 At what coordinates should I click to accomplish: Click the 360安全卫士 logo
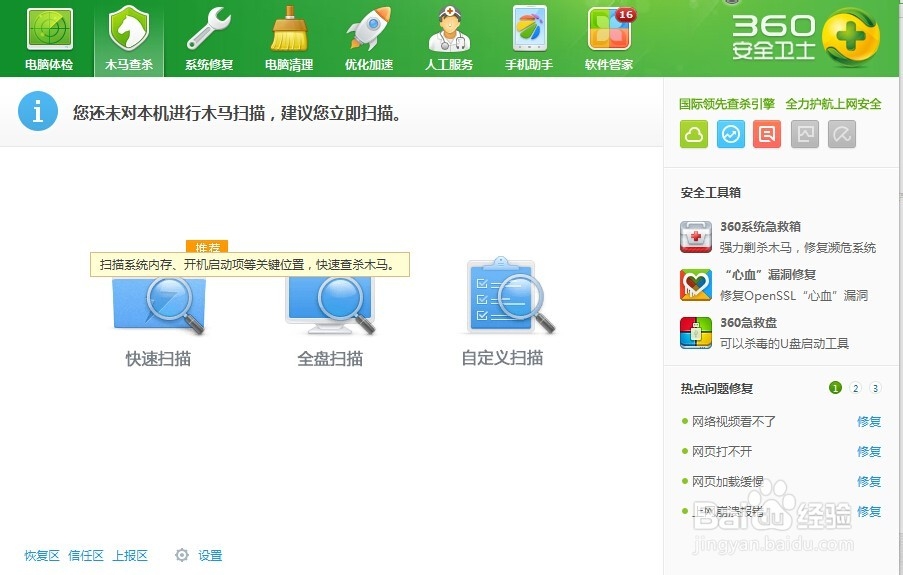coord(805,36)
